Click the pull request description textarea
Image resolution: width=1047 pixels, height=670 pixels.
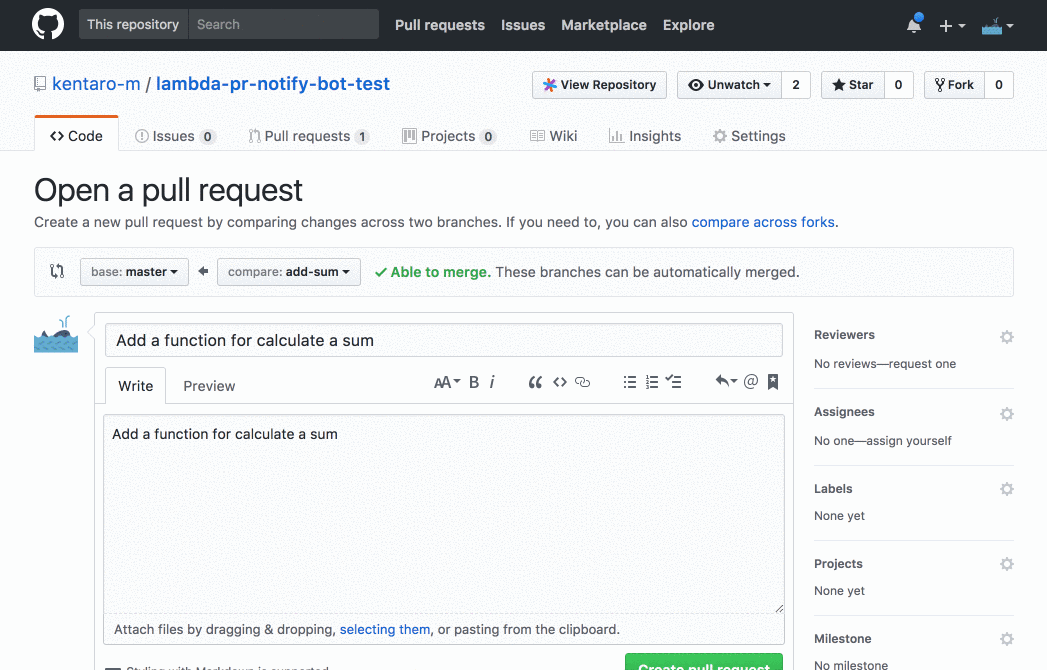[x=443, y=514]
